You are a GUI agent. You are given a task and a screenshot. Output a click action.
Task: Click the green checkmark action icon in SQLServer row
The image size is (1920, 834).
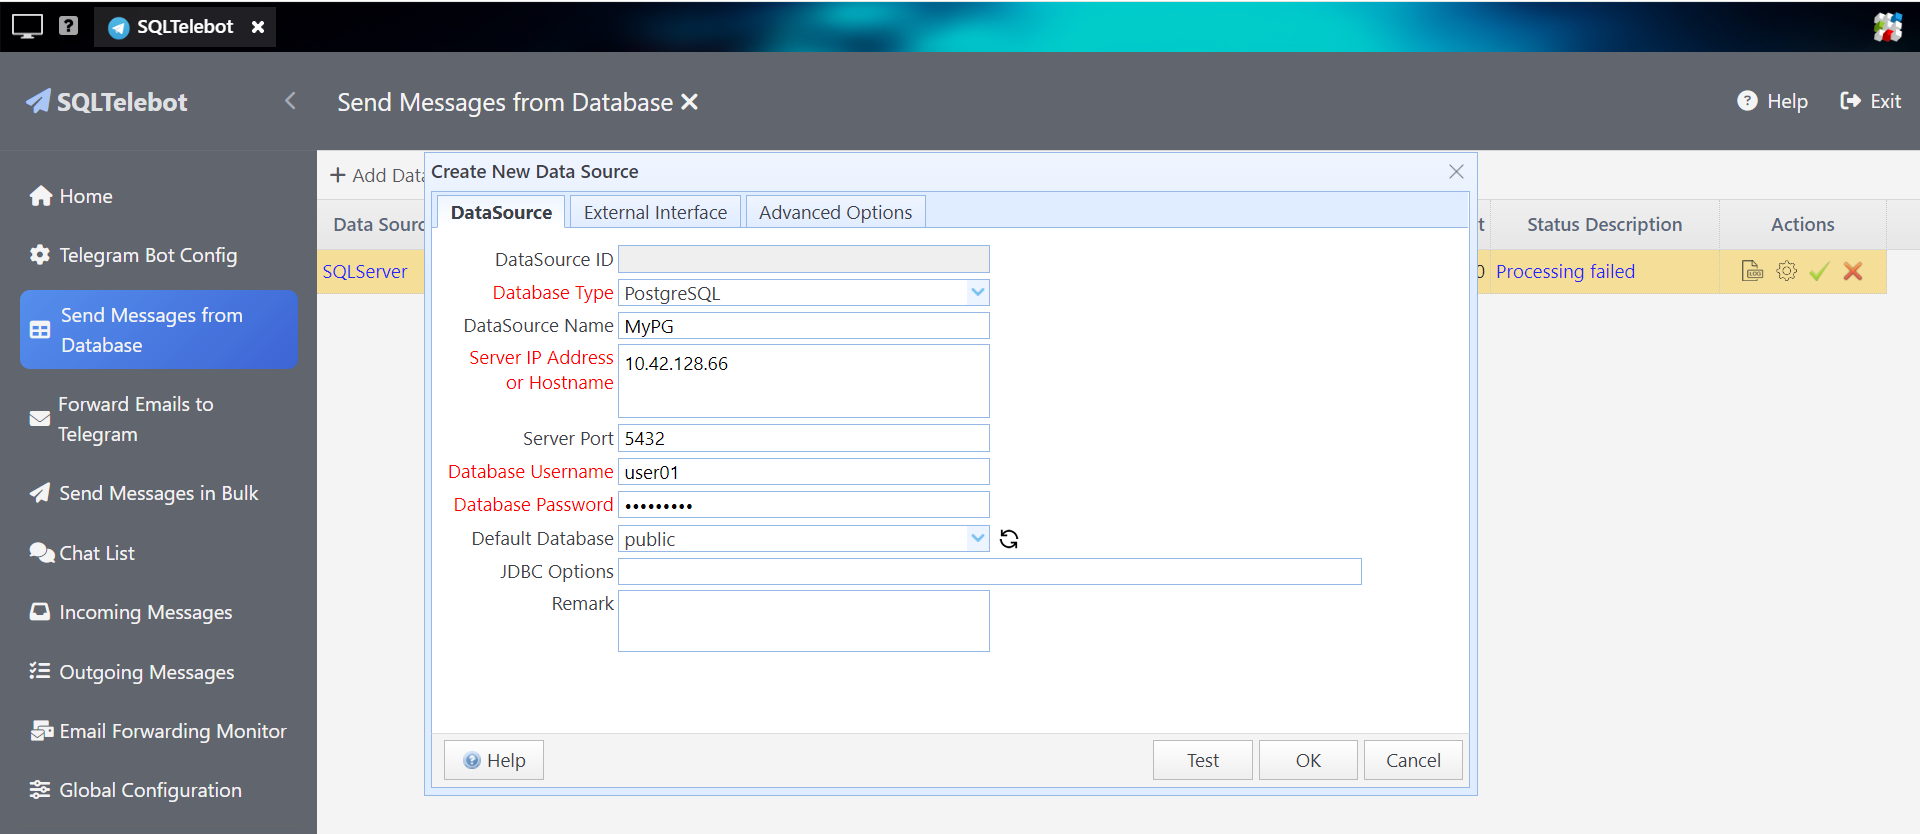[x=1819, y=271]
